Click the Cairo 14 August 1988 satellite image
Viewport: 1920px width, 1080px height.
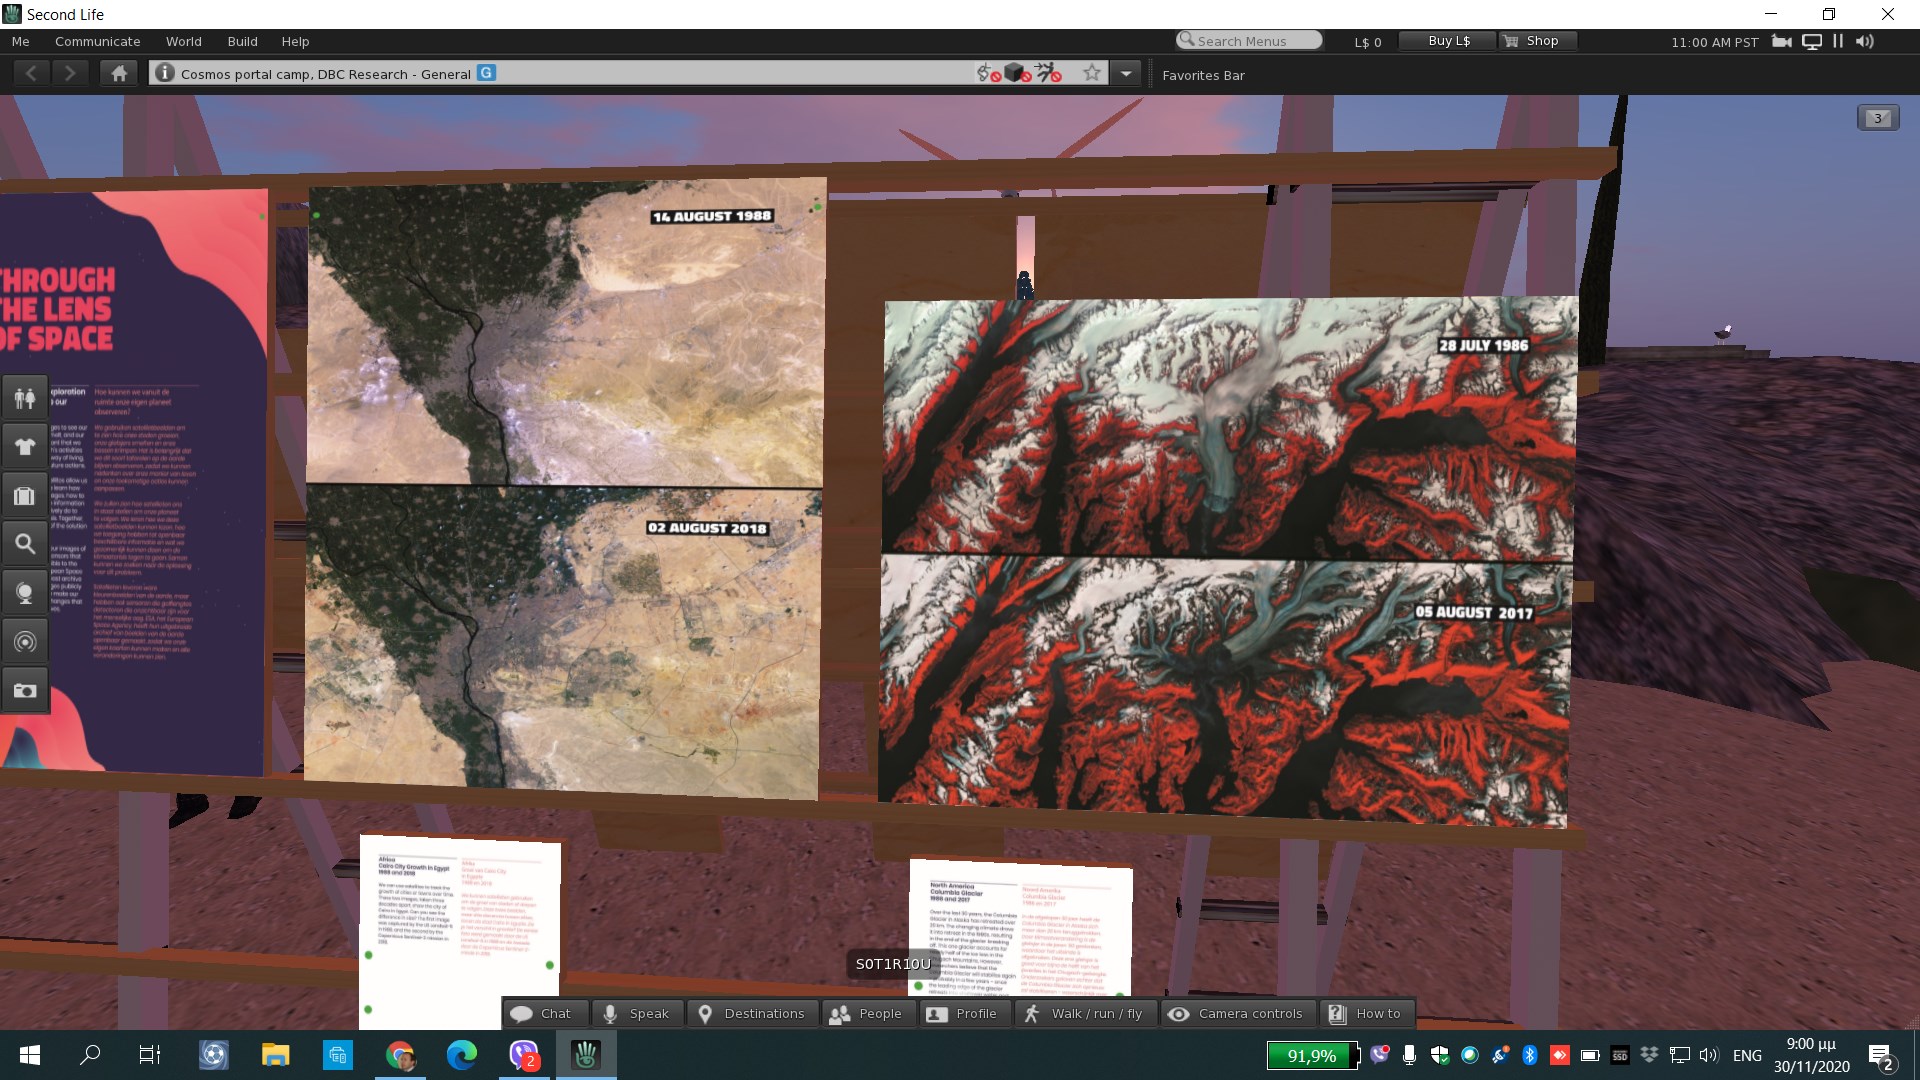tap(567, 333)
